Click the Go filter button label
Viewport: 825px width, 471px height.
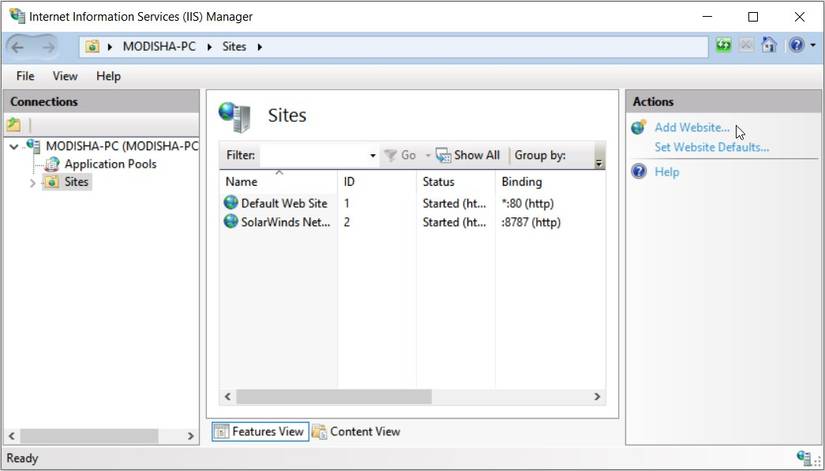point(408,155)
